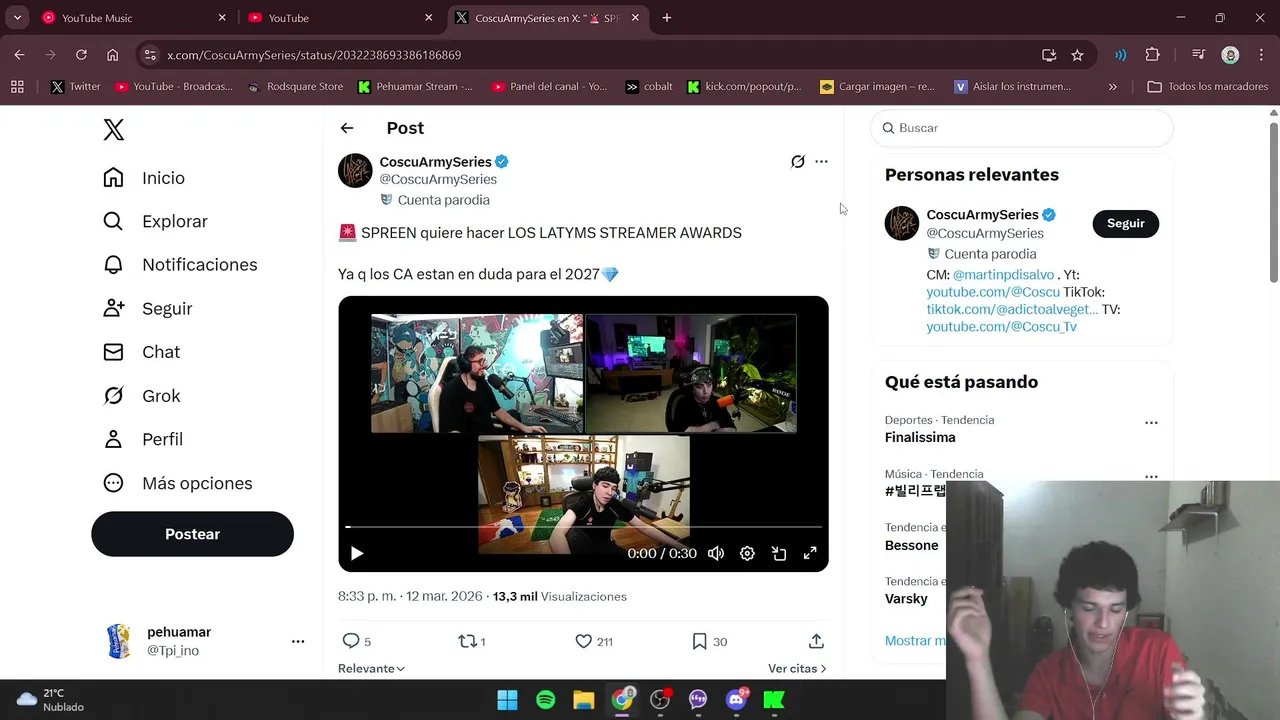Go to Inicio in the sidebar
This screenshot has width=1280, height=720.
coord(144,178)
